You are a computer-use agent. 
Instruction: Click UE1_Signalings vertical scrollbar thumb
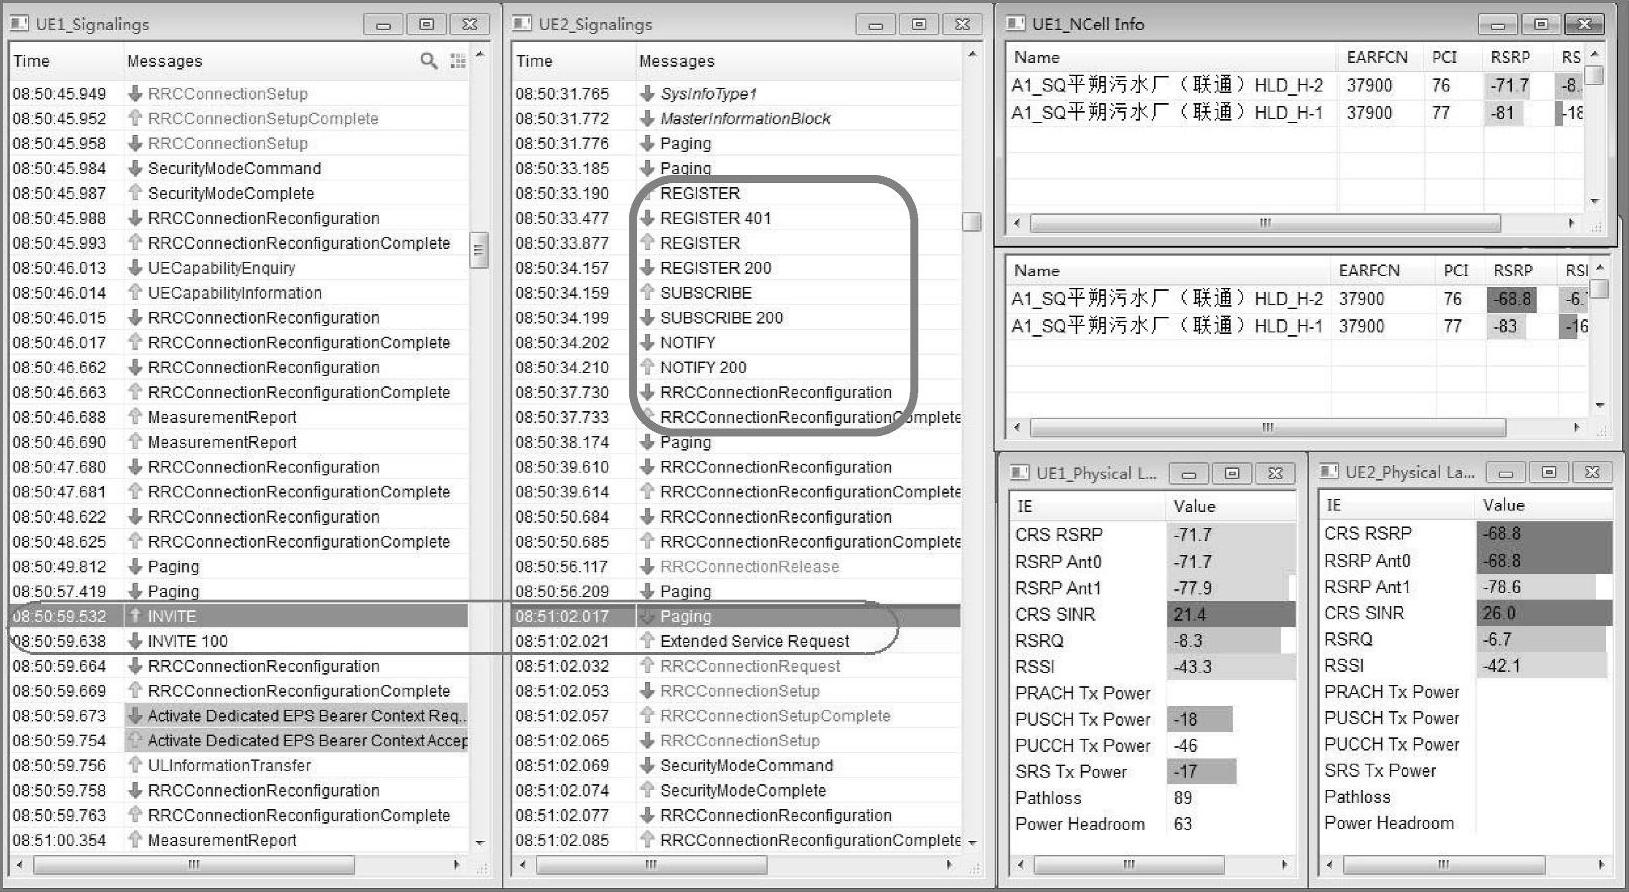click(479, 250)
